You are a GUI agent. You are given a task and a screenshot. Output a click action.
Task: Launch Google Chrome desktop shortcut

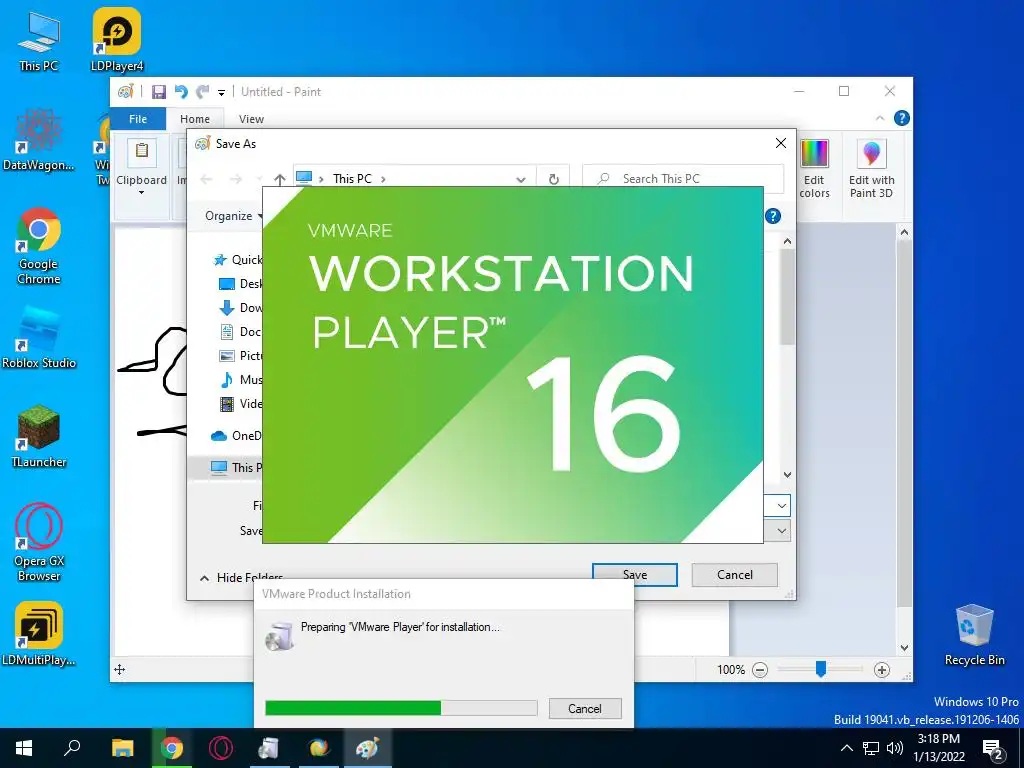coord(39,246)
